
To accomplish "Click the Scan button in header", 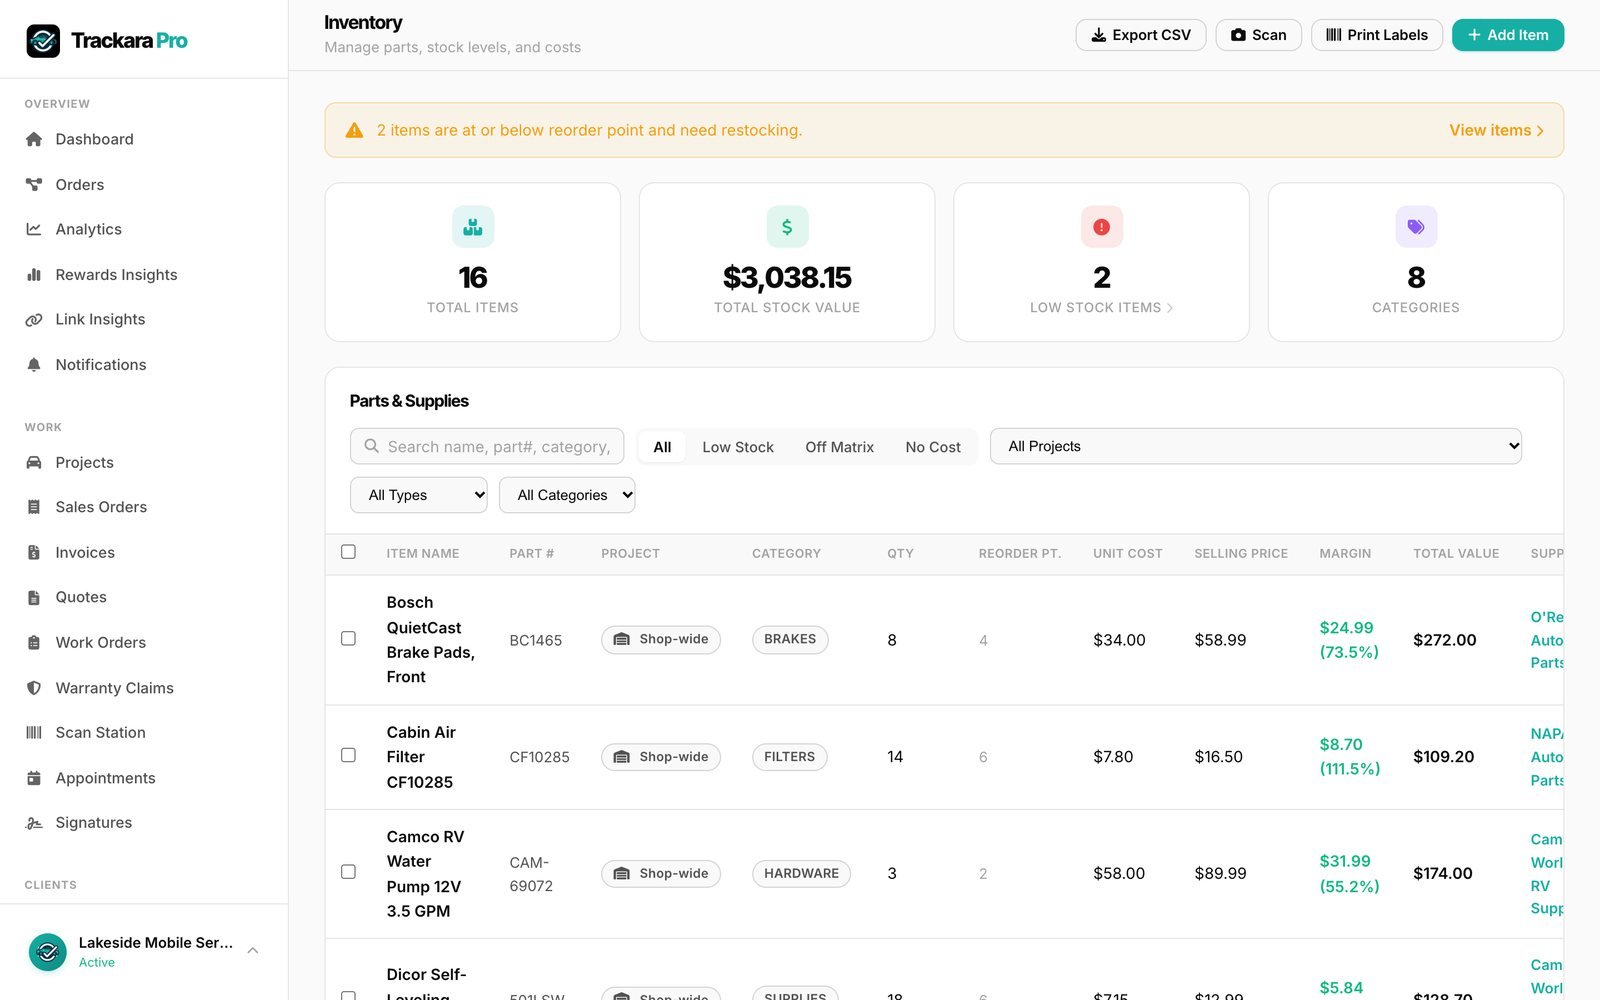I will pos(1258,35).
